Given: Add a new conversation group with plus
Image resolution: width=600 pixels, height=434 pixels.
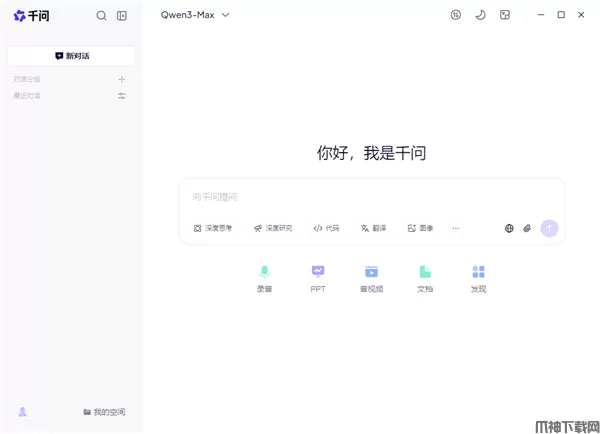Looking at the screenshot, I should pyautogui.click(x=122, y=79).
